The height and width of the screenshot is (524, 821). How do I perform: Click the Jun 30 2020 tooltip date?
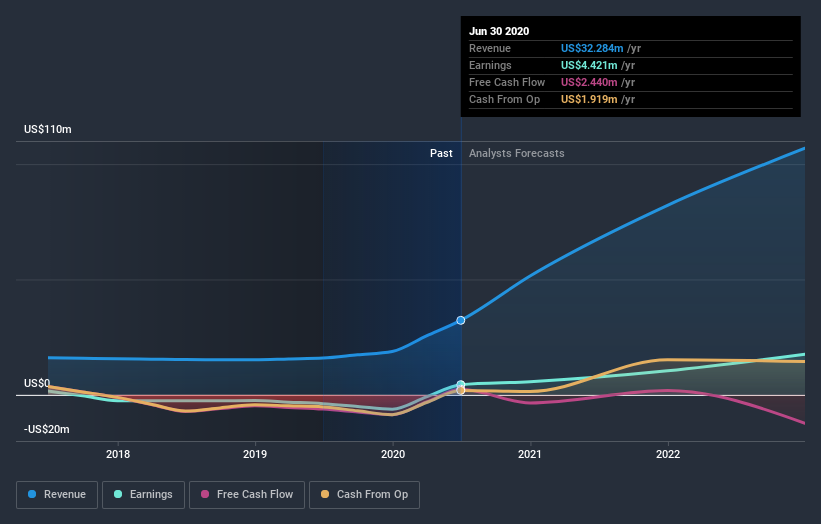tap(499, 31)
